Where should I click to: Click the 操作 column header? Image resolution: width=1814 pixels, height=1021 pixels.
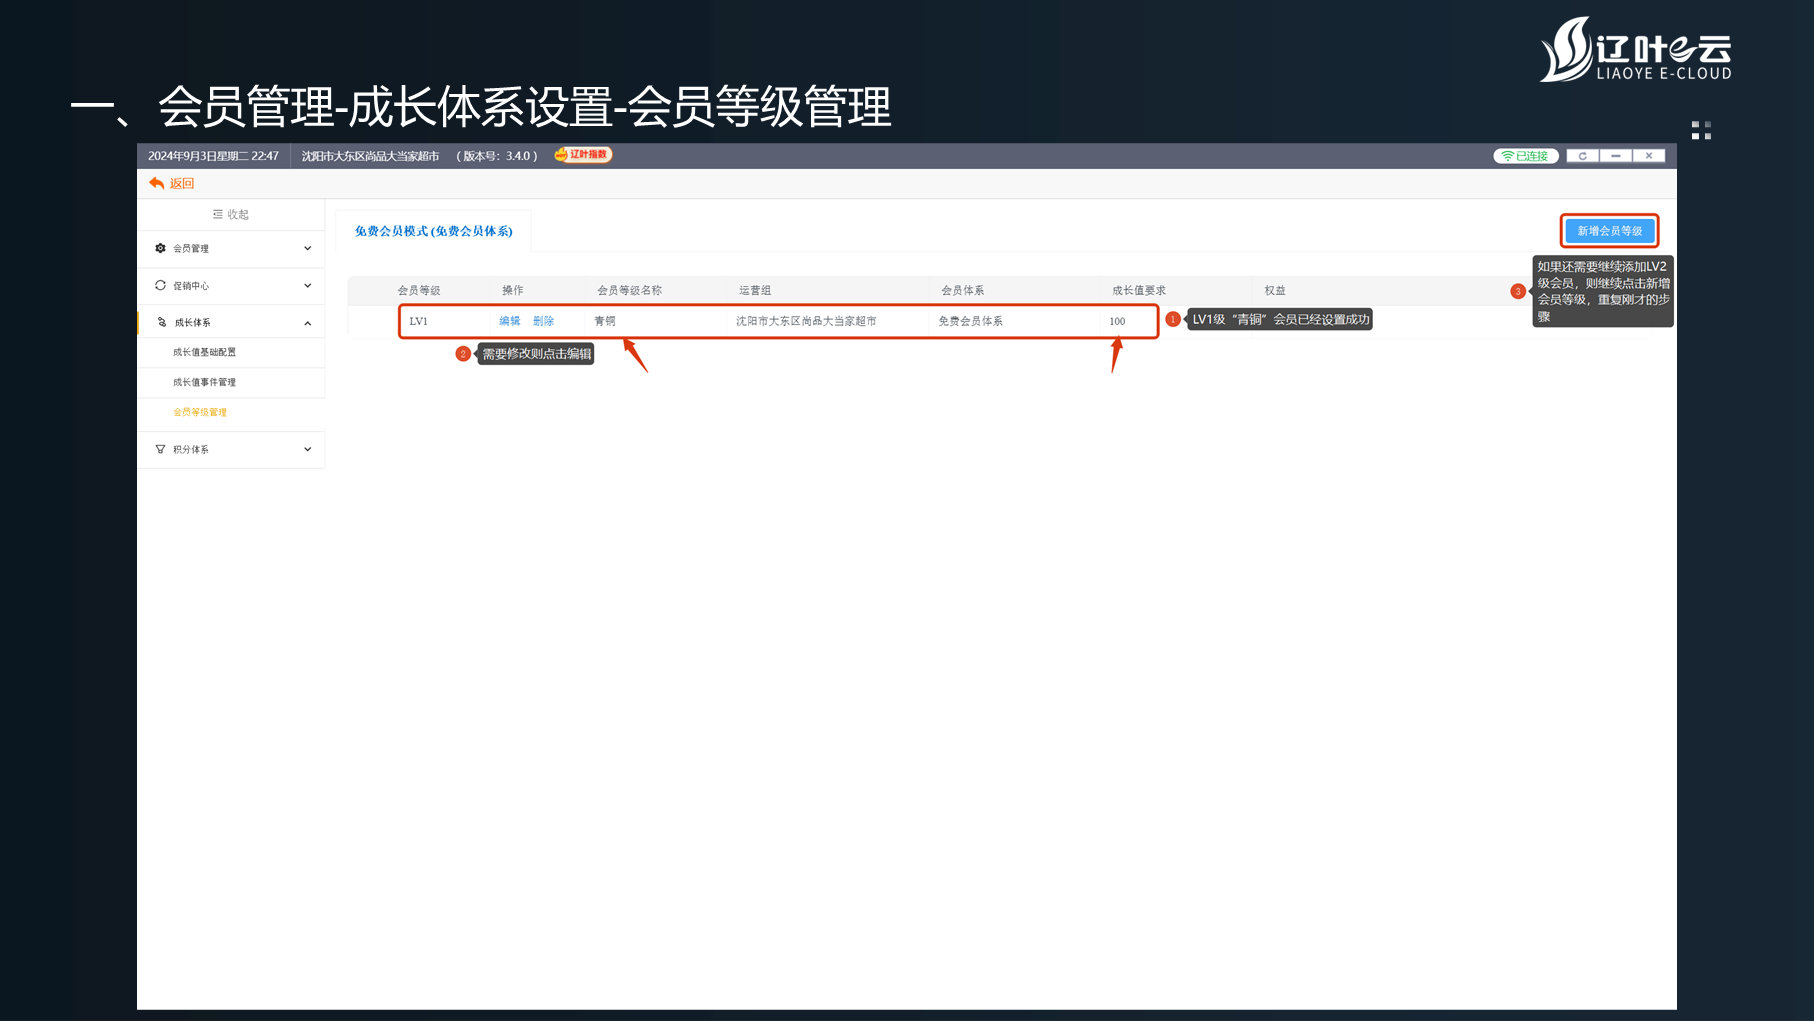pos(513,290)
